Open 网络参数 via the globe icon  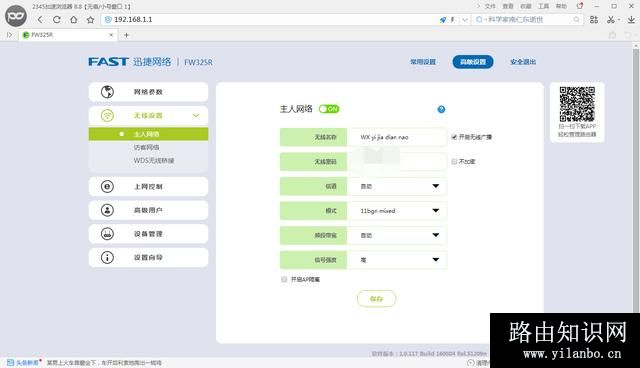click(x=107, y=92)
